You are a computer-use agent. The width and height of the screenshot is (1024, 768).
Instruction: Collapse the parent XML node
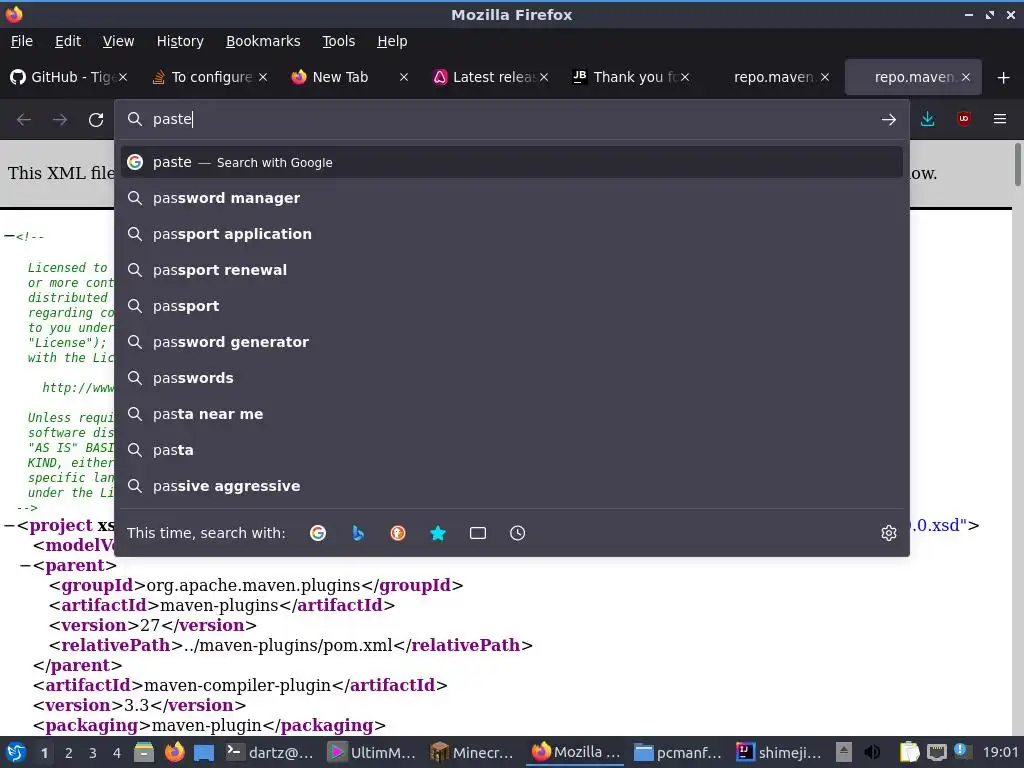25,565
